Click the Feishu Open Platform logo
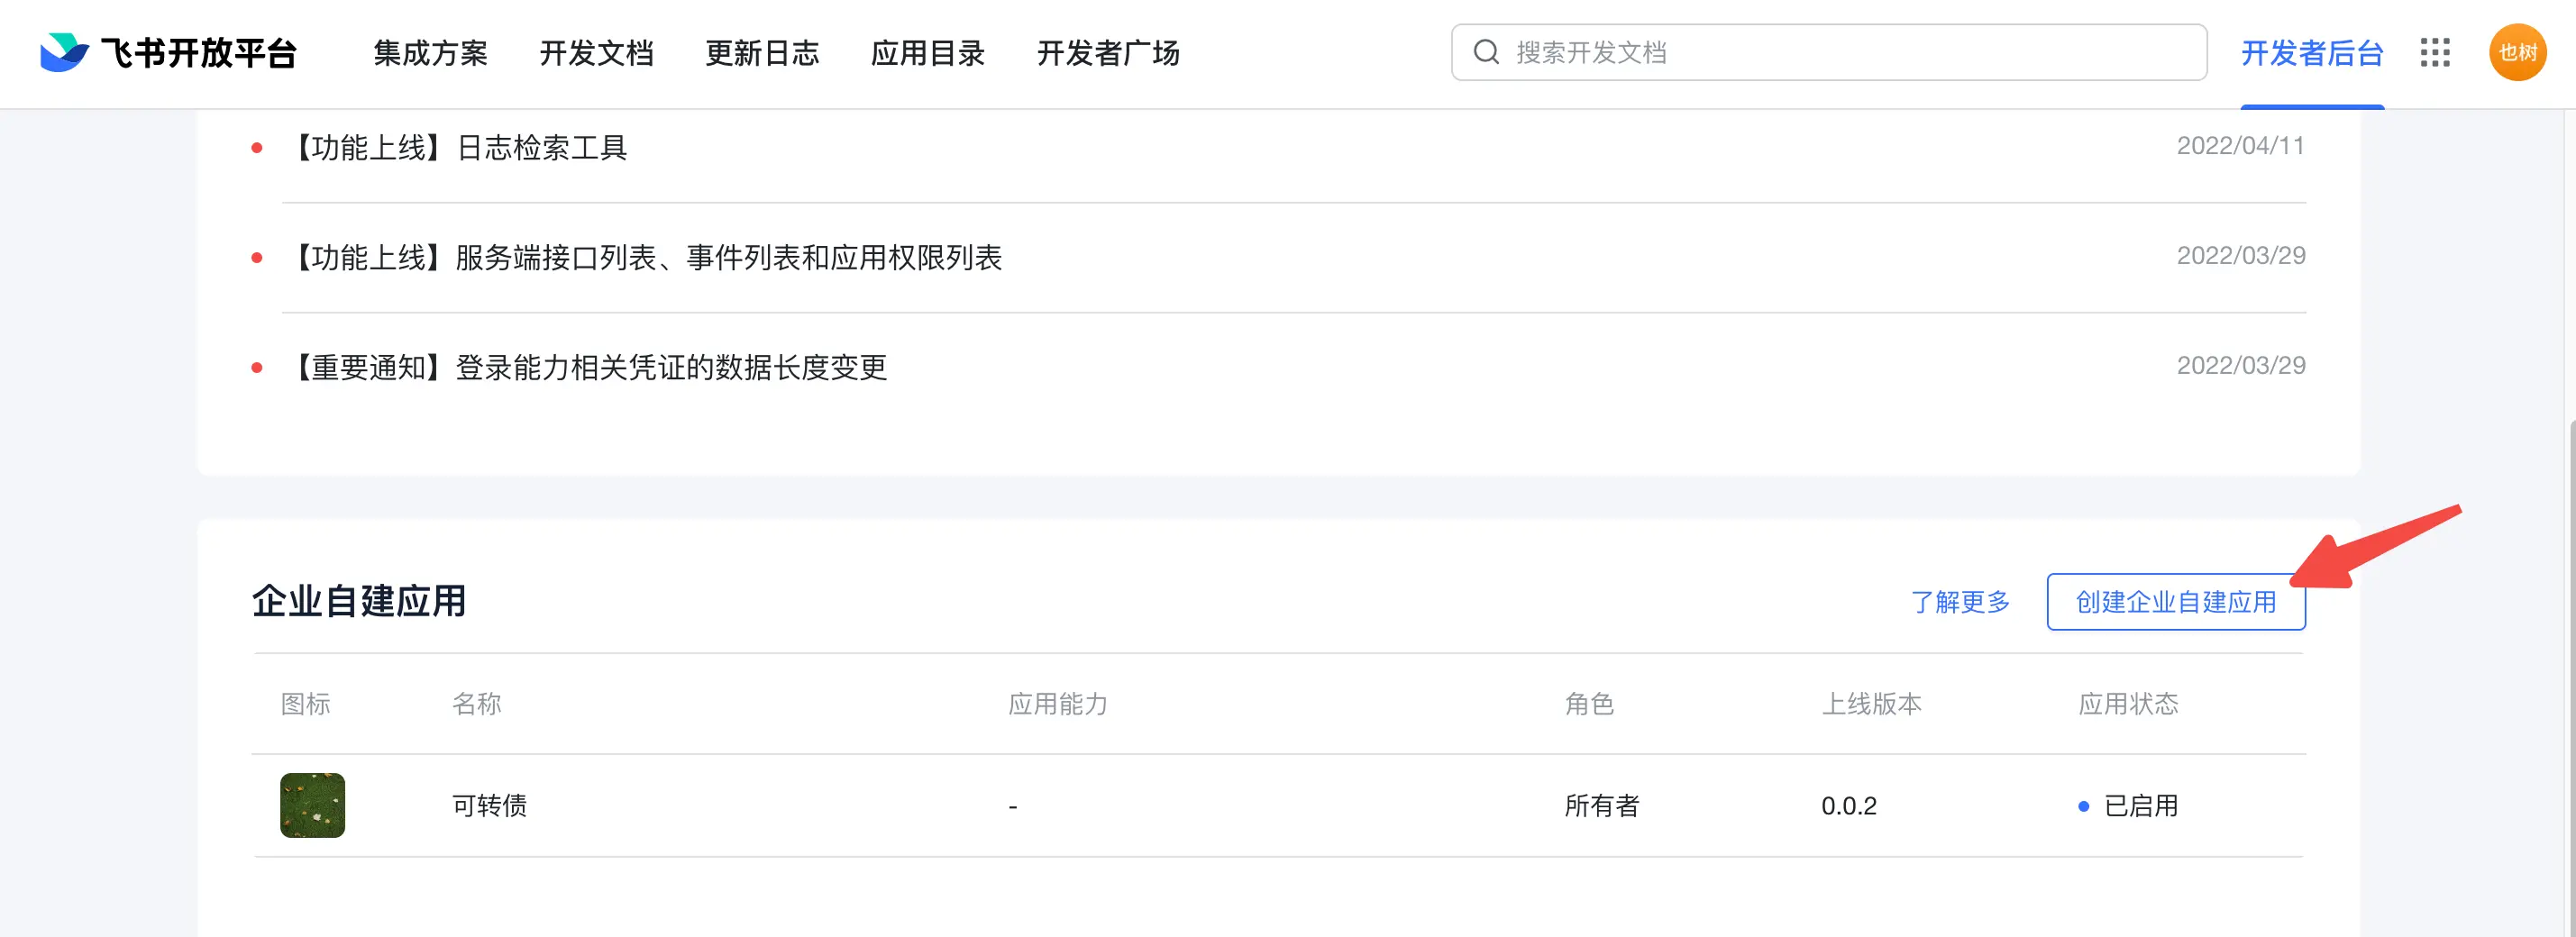Viewport: 2576px width, 937px height. (168, 53)
